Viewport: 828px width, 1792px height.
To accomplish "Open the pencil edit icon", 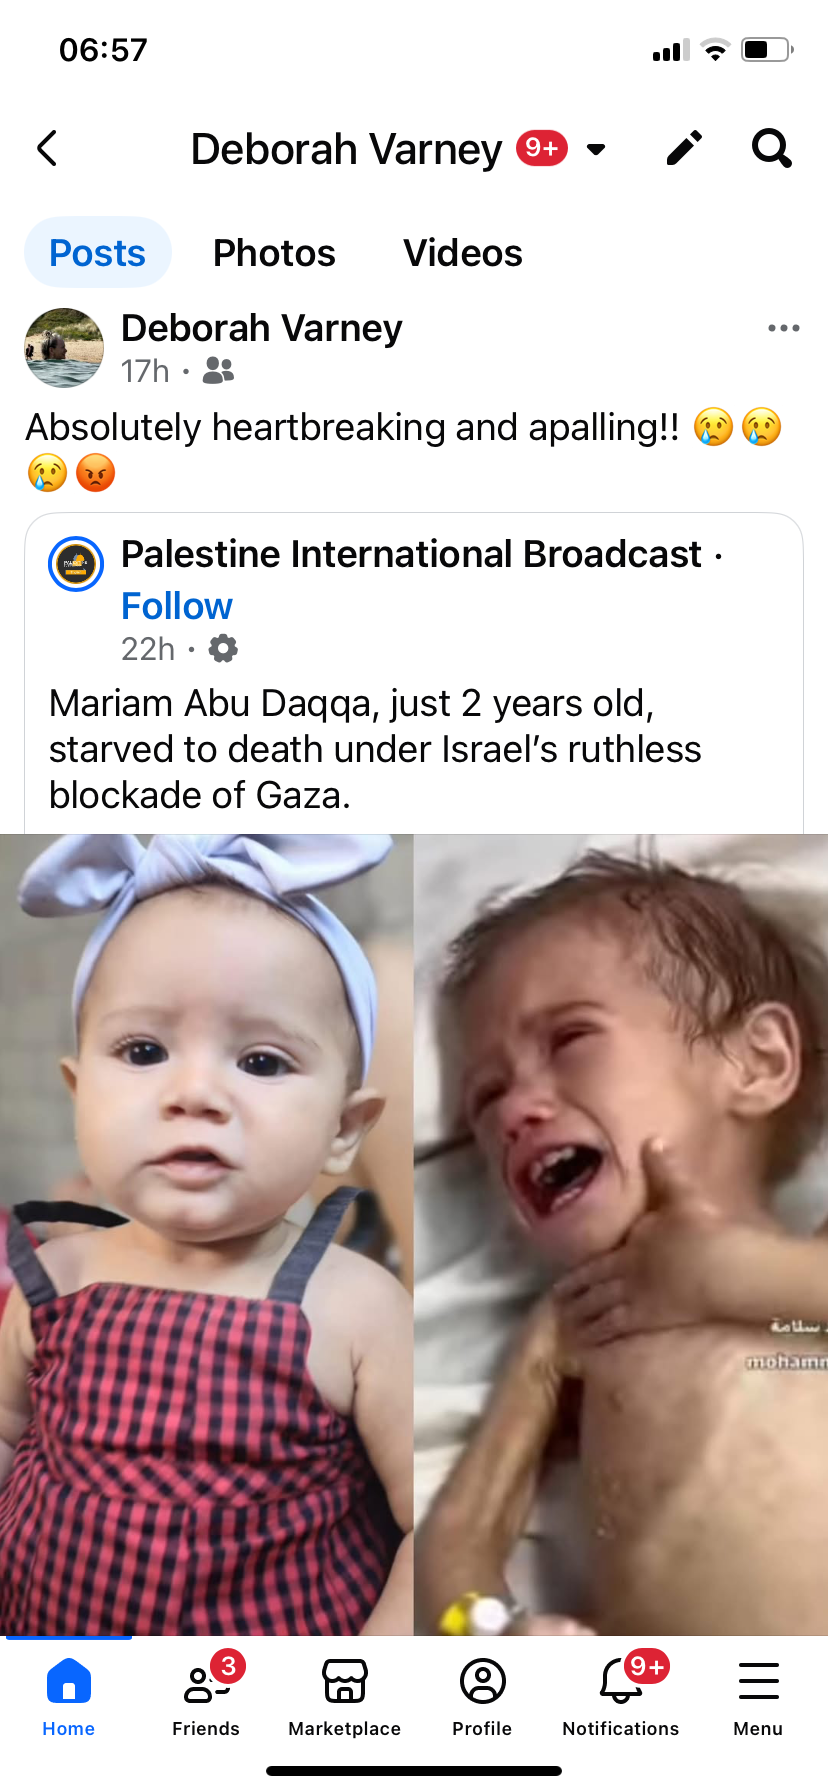I will (685, 149).
